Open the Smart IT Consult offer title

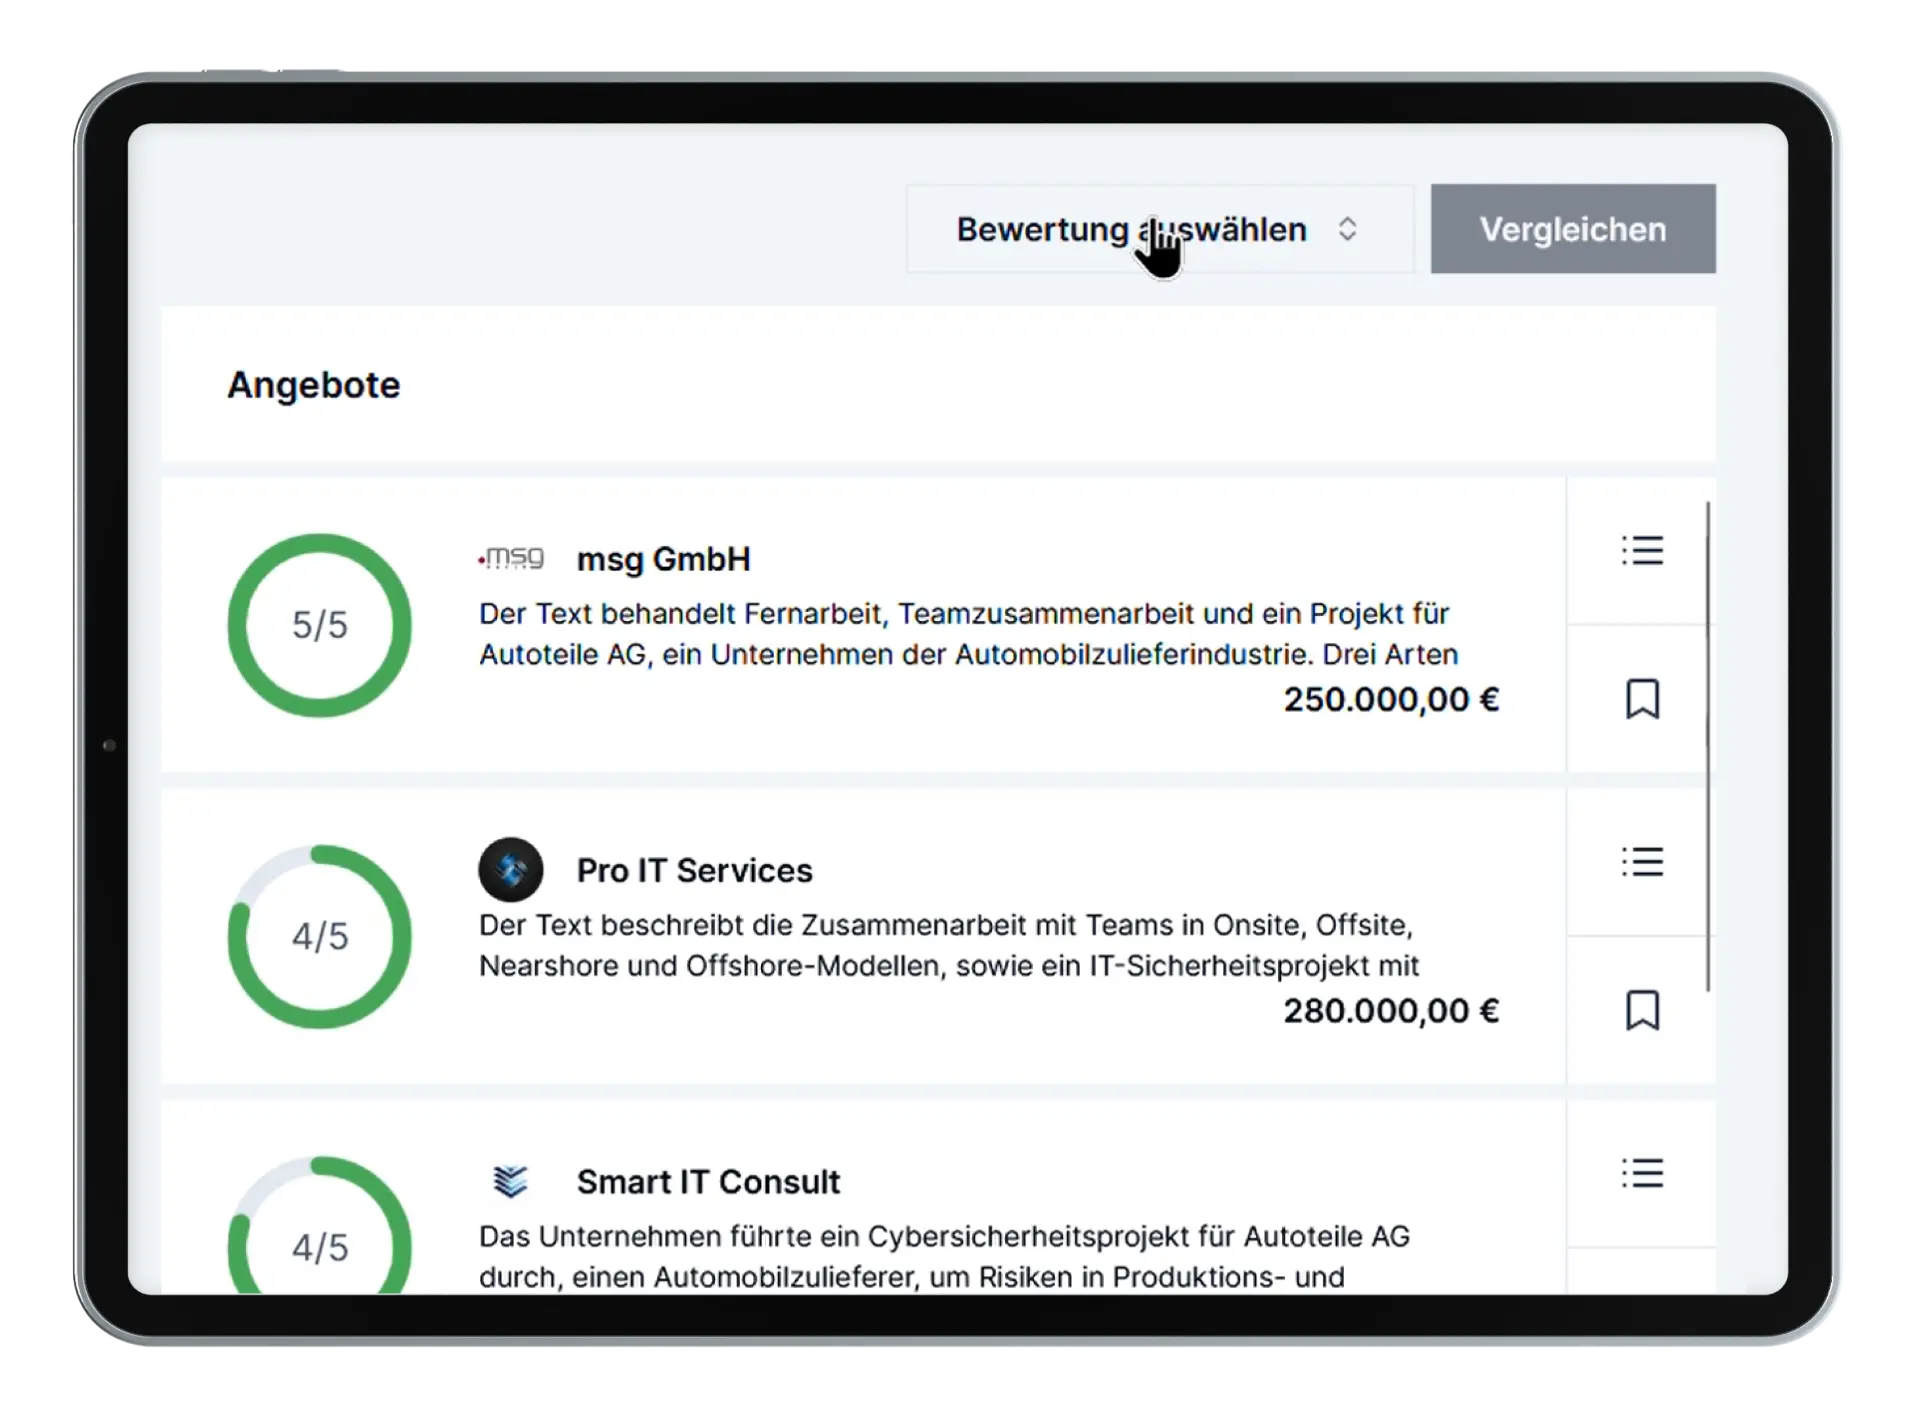tap(707, 1182)
